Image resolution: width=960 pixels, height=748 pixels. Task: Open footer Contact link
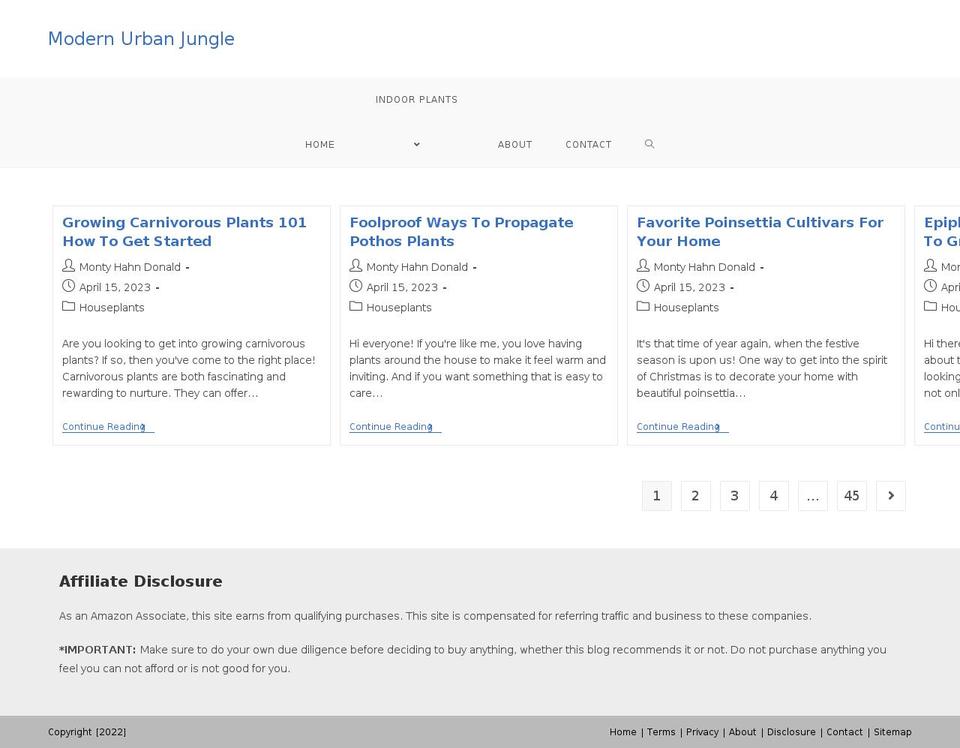[844, 732]
